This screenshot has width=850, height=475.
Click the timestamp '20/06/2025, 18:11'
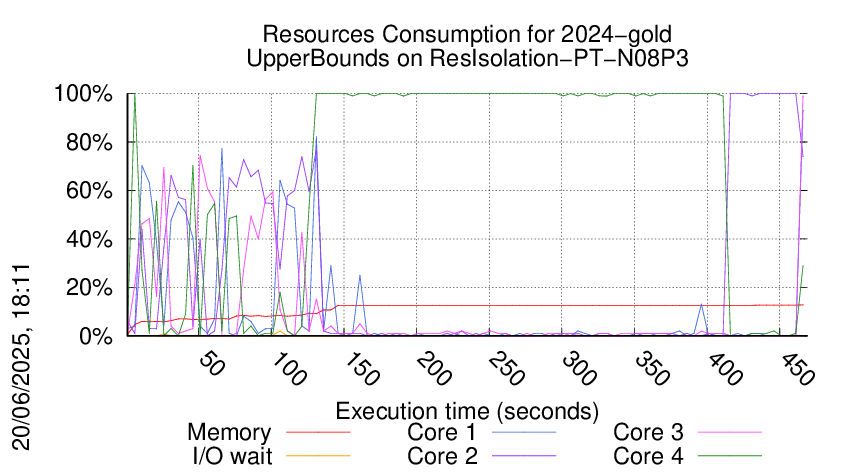21,357
